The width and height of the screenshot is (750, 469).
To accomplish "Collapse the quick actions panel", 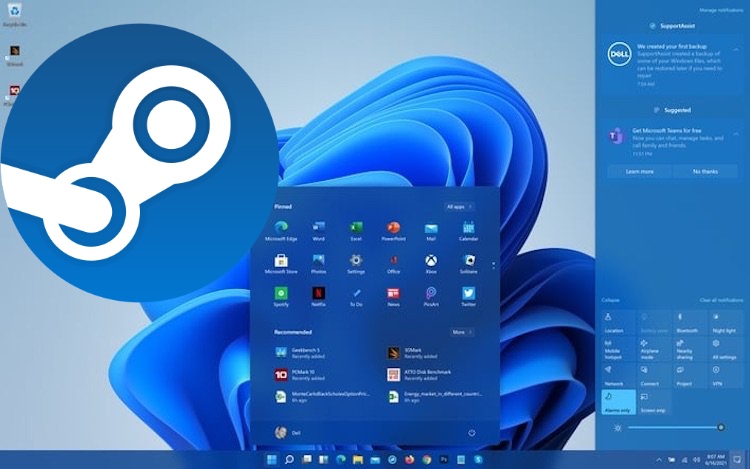I will [611, 300].
